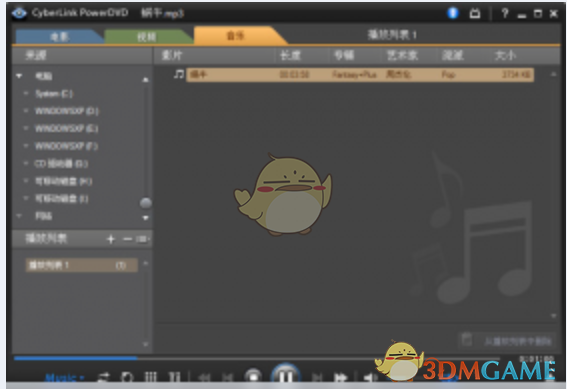The width and height of the screenshot is (567, 389).
Task: Remove playlist with the minus icon
Action: [x=127, y=239]
